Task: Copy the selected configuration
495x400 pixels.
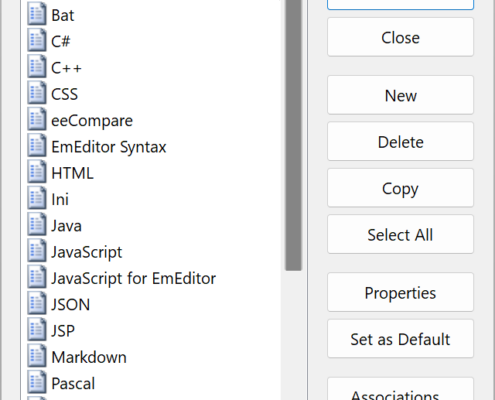Action: (x=400, y=188)
